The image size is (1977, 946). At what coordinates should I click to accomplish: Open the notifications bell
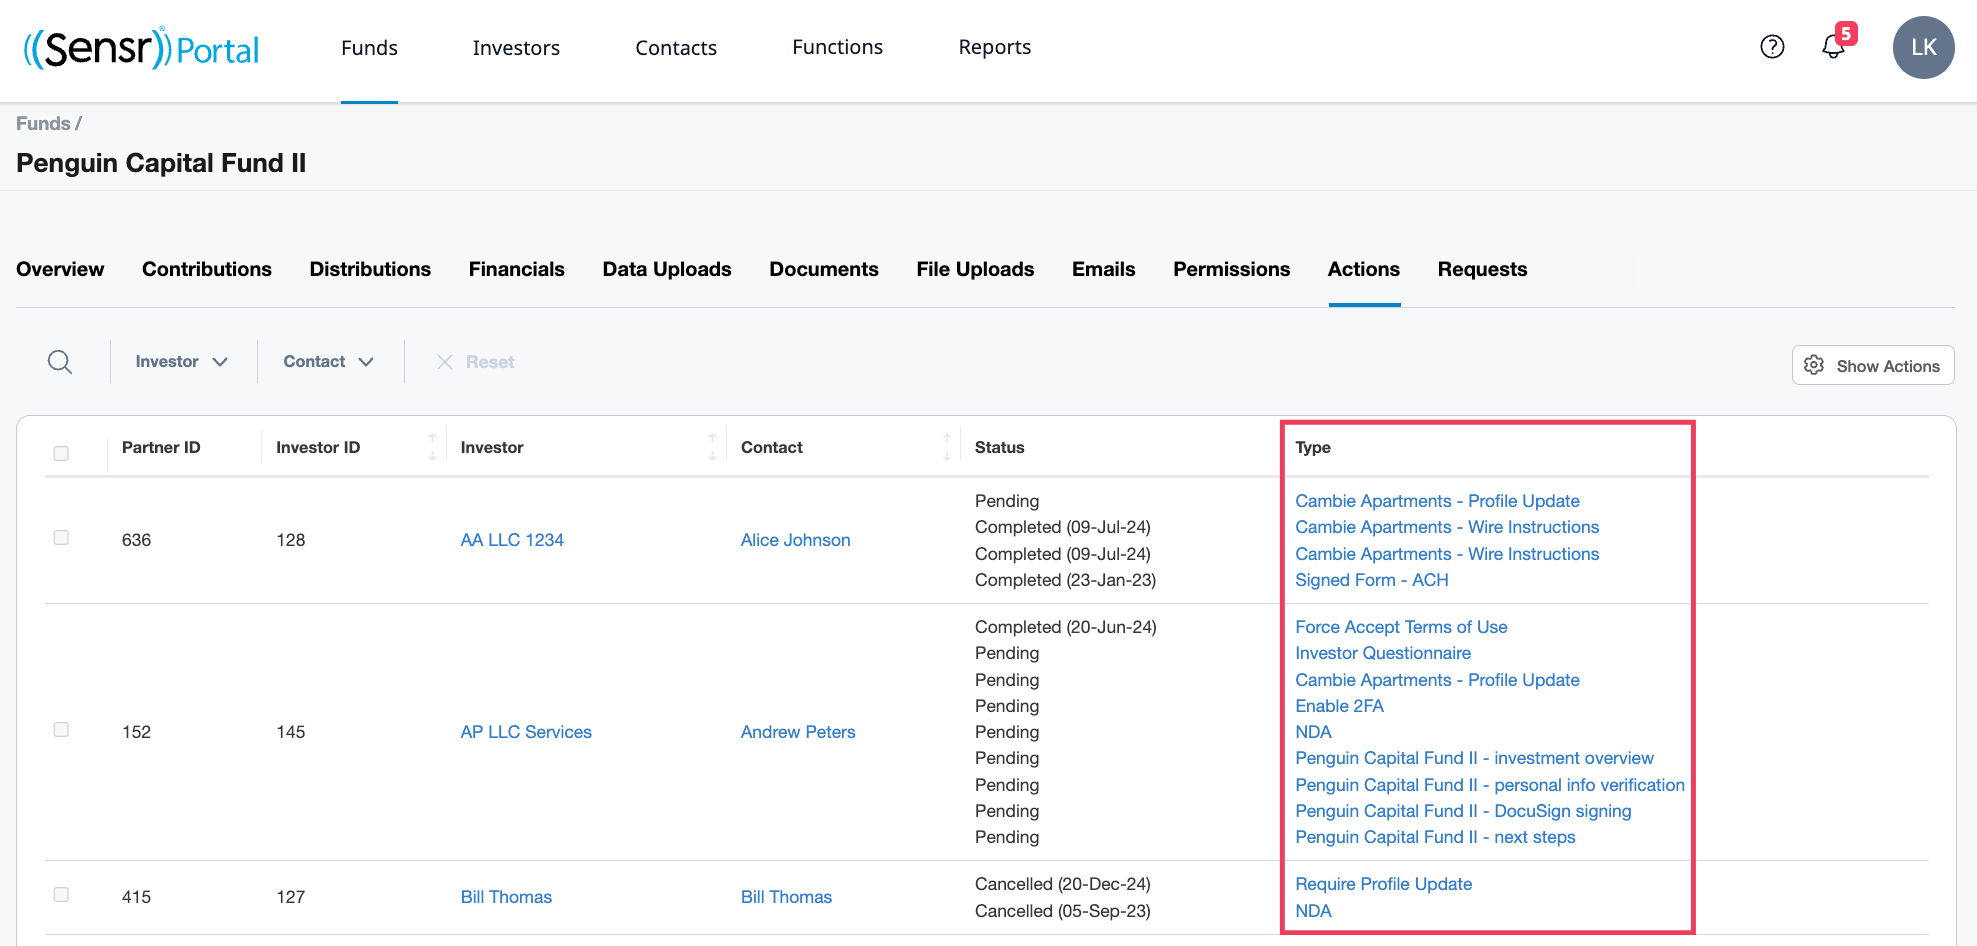pos(1835,45)
